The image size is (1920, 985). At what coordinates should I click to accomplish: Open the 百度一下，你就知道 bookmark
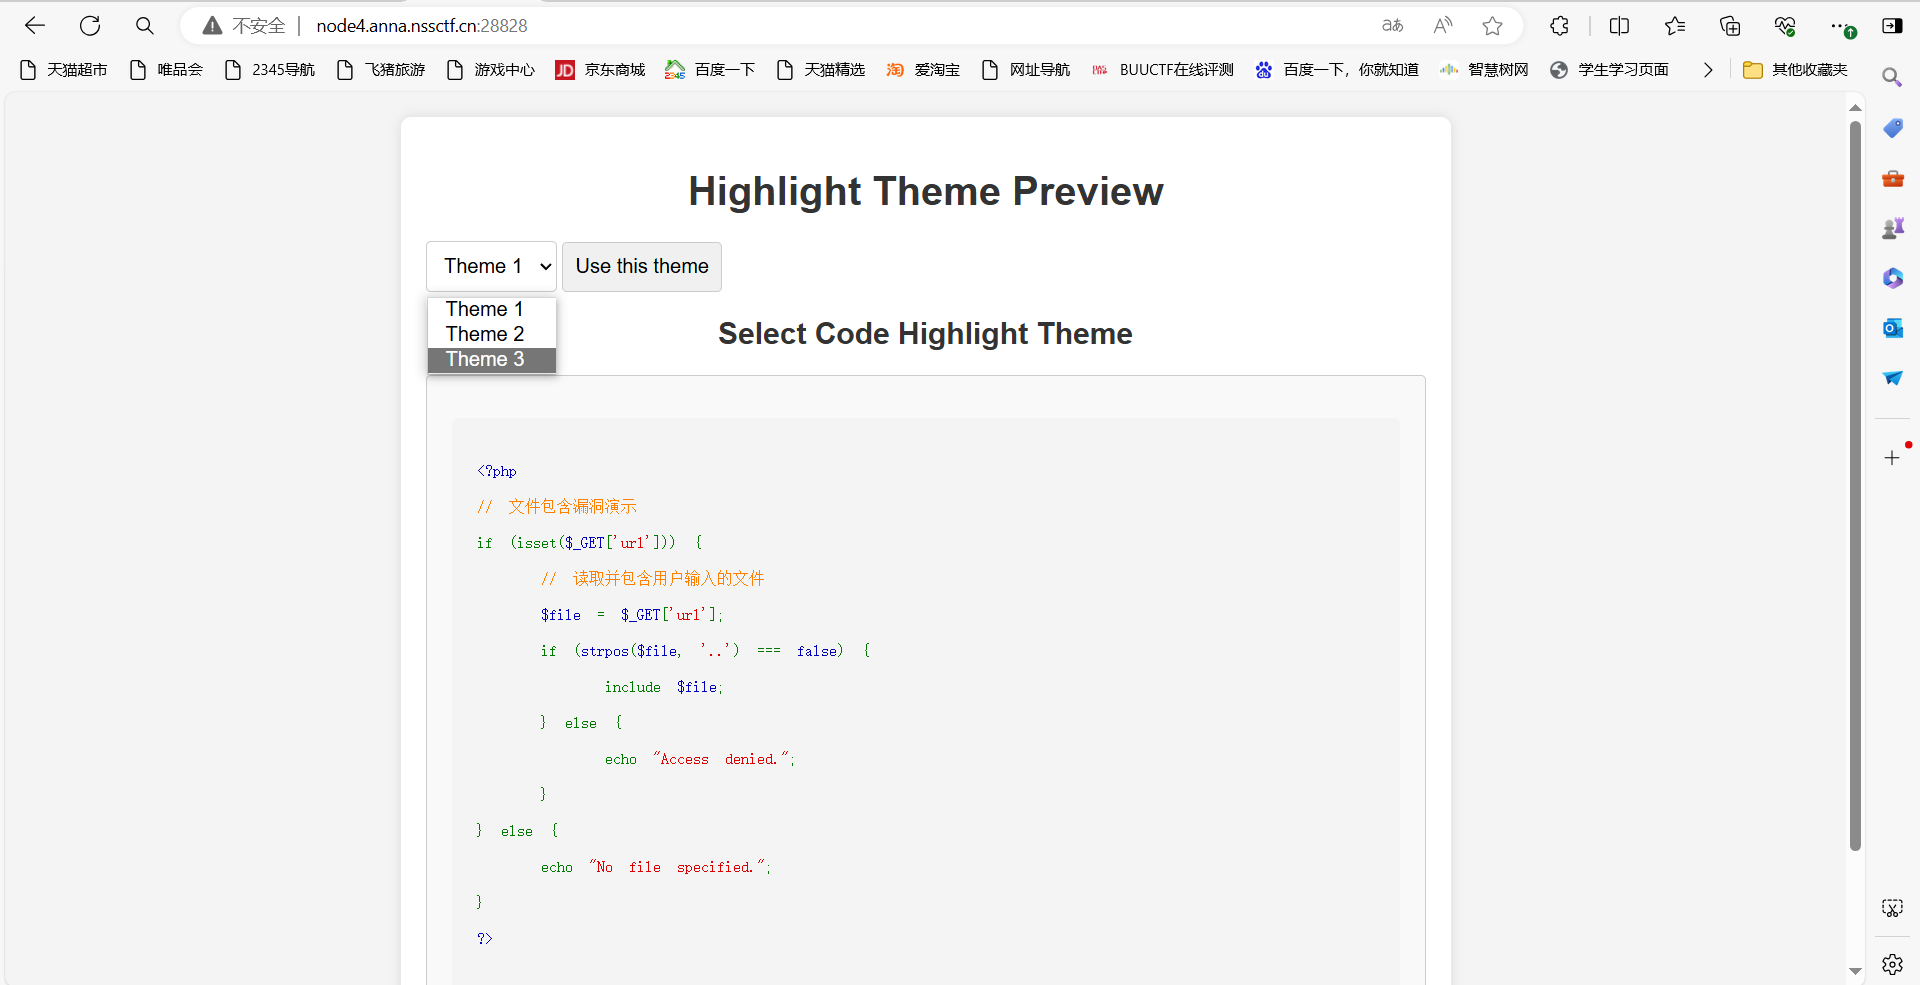[1337, 70]
